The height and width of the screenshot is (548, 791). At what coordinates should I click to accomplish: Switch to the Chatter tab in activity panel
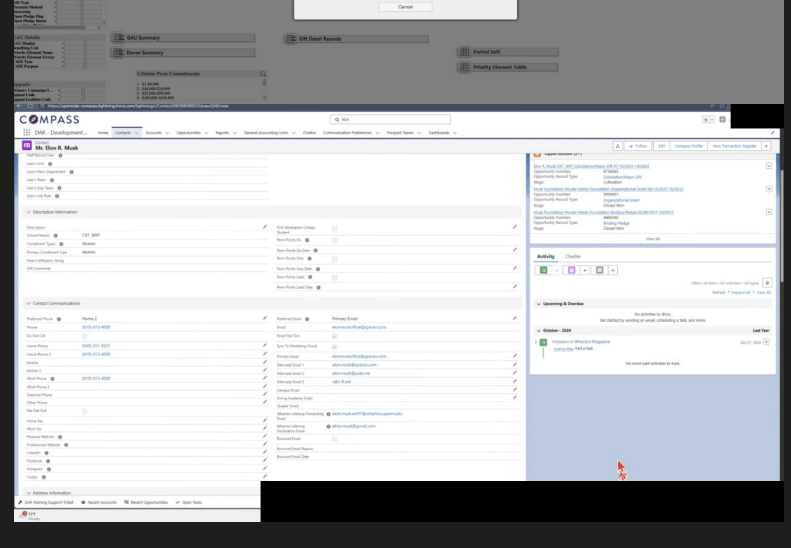(x=573, y=256)
